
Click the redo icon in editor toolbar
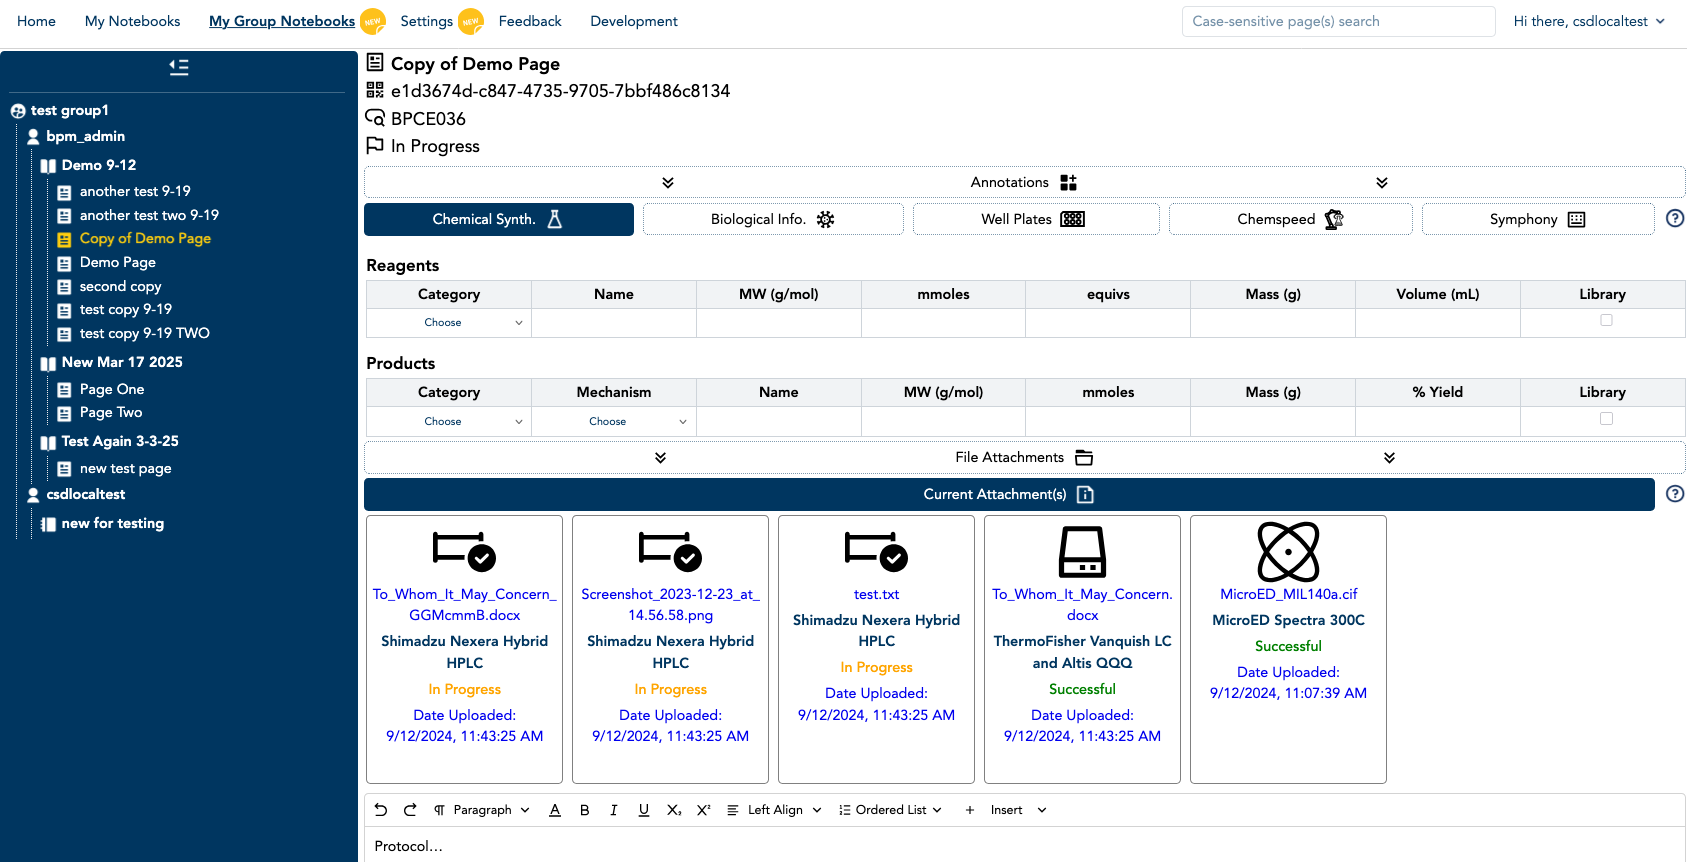click(x=410, y=810)
